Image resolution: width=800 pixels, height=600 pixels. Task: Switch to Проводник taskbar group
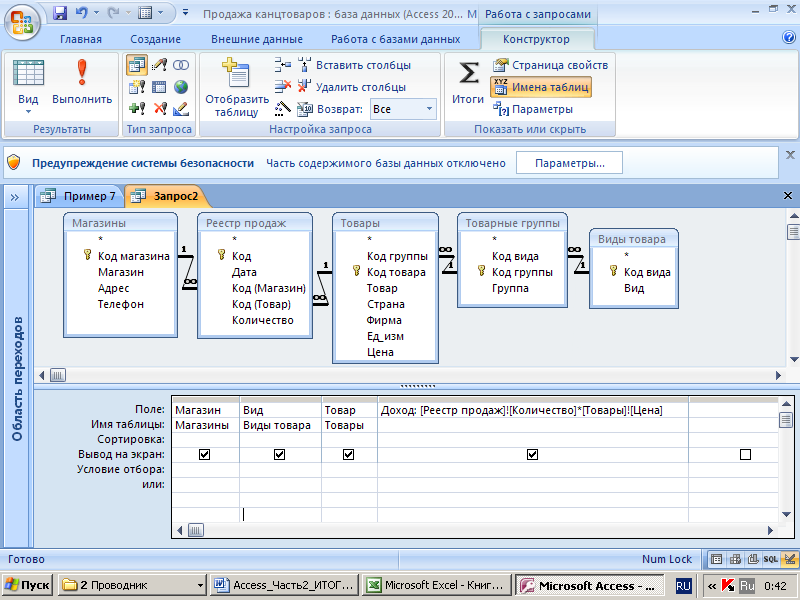pos(133,585)
